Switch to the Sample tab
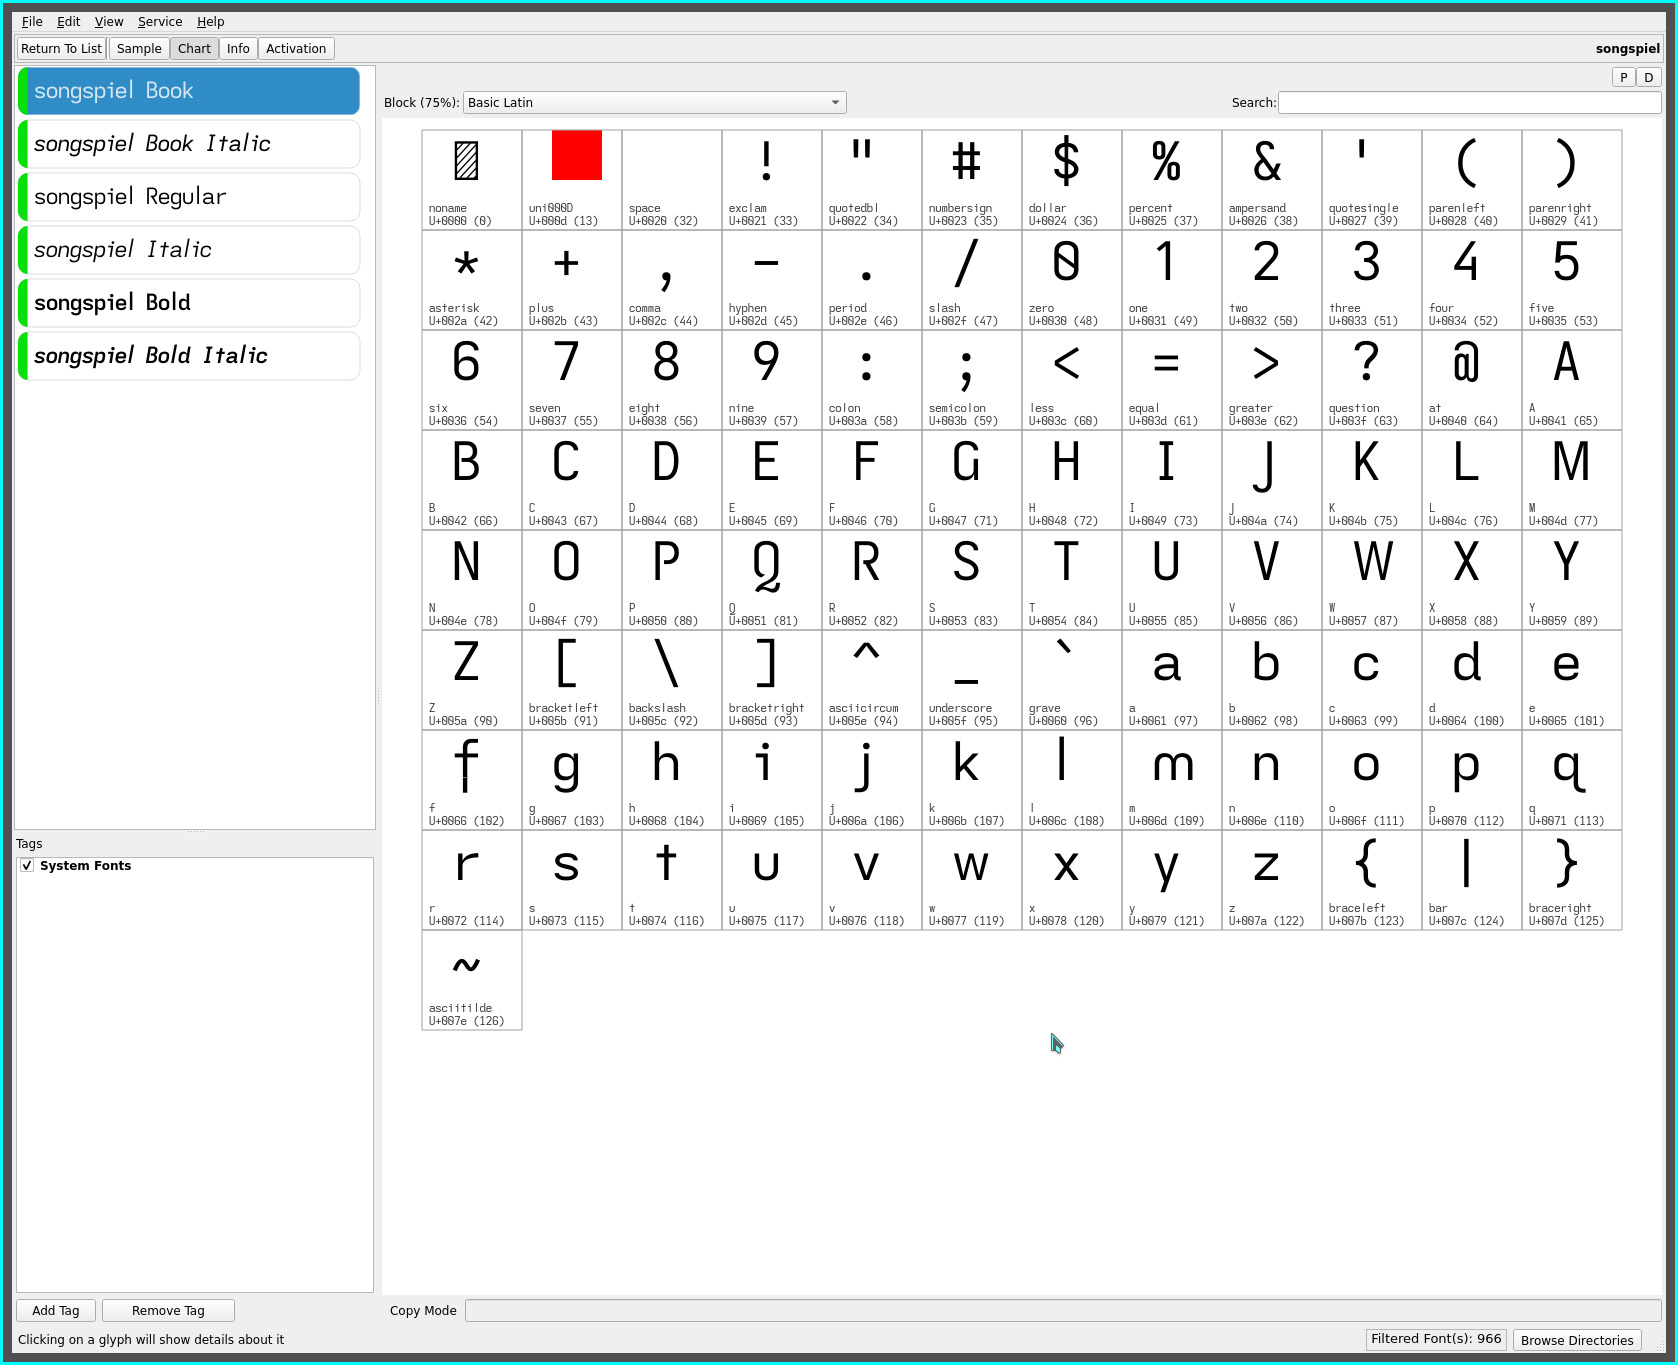The image size is (1678, 1365). [139, 49]
